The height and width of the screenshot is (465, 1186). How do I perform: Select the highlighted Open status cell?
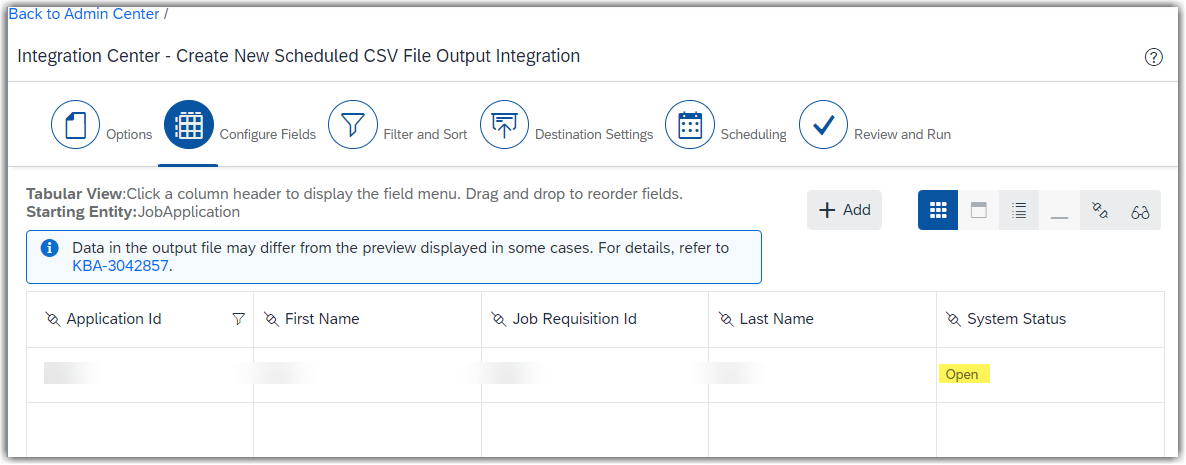coord(964,374)
